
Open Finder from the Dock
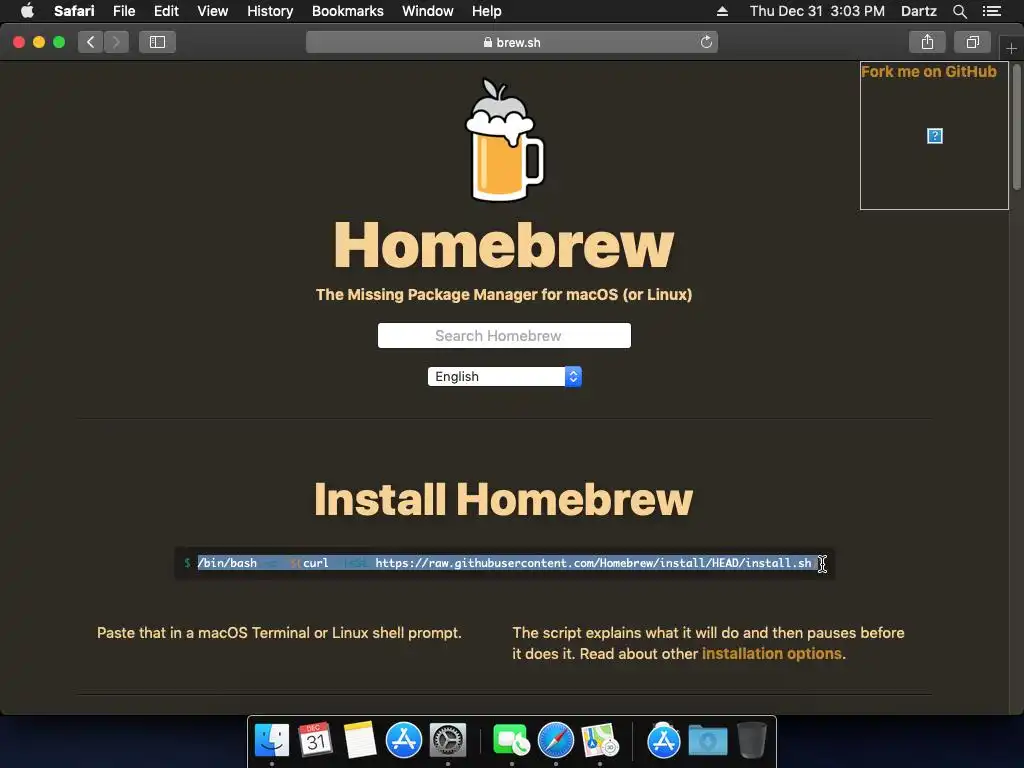click(x=272, y=741)
